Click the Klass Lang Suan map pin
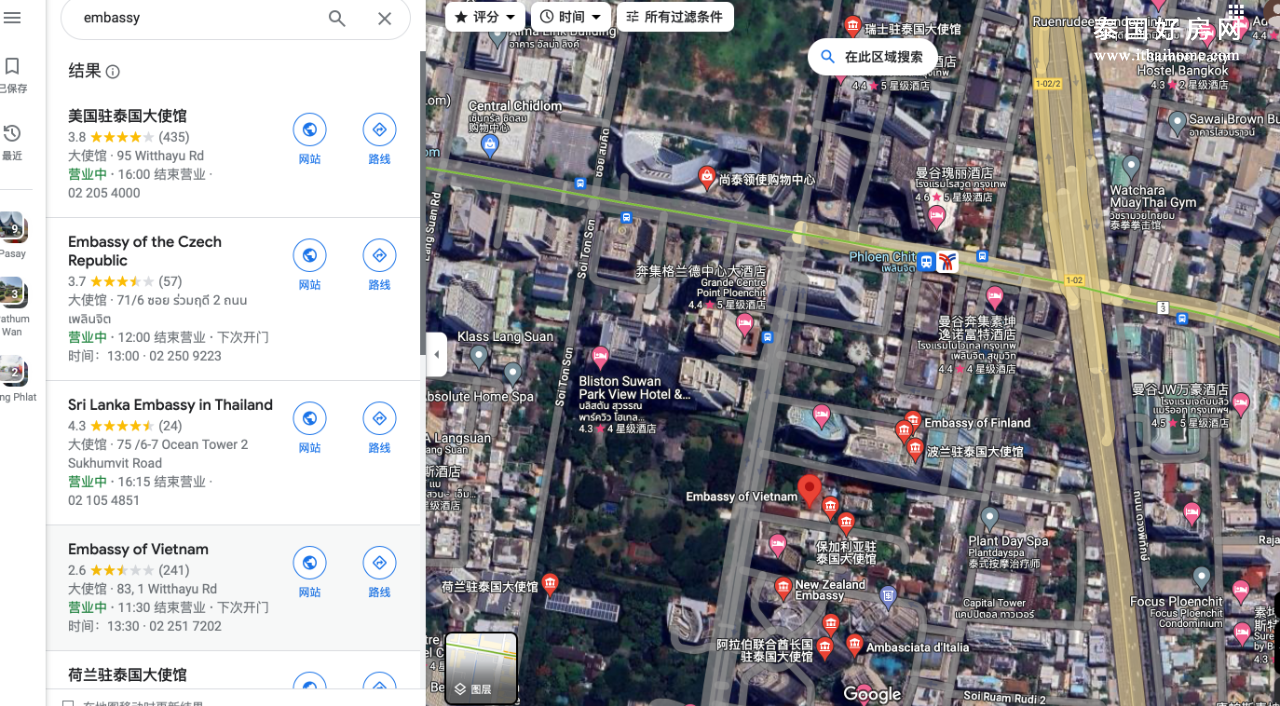The image size is (1280, 706). tap(479, 355)
